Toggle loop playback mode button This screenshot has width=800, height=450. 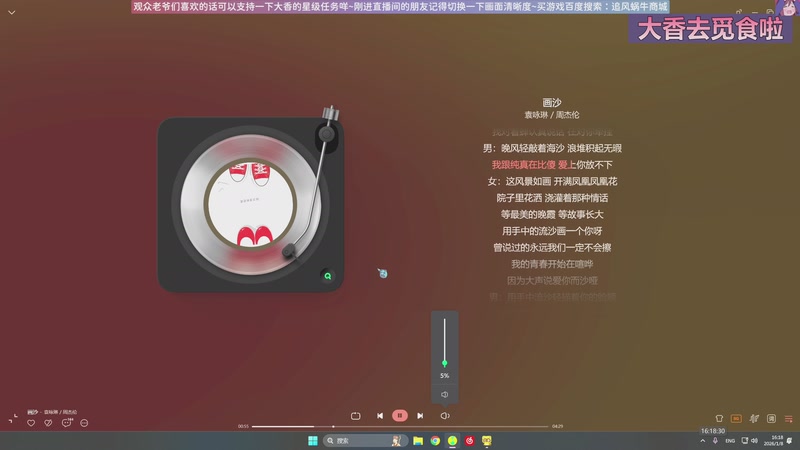(x=356, y=416)
